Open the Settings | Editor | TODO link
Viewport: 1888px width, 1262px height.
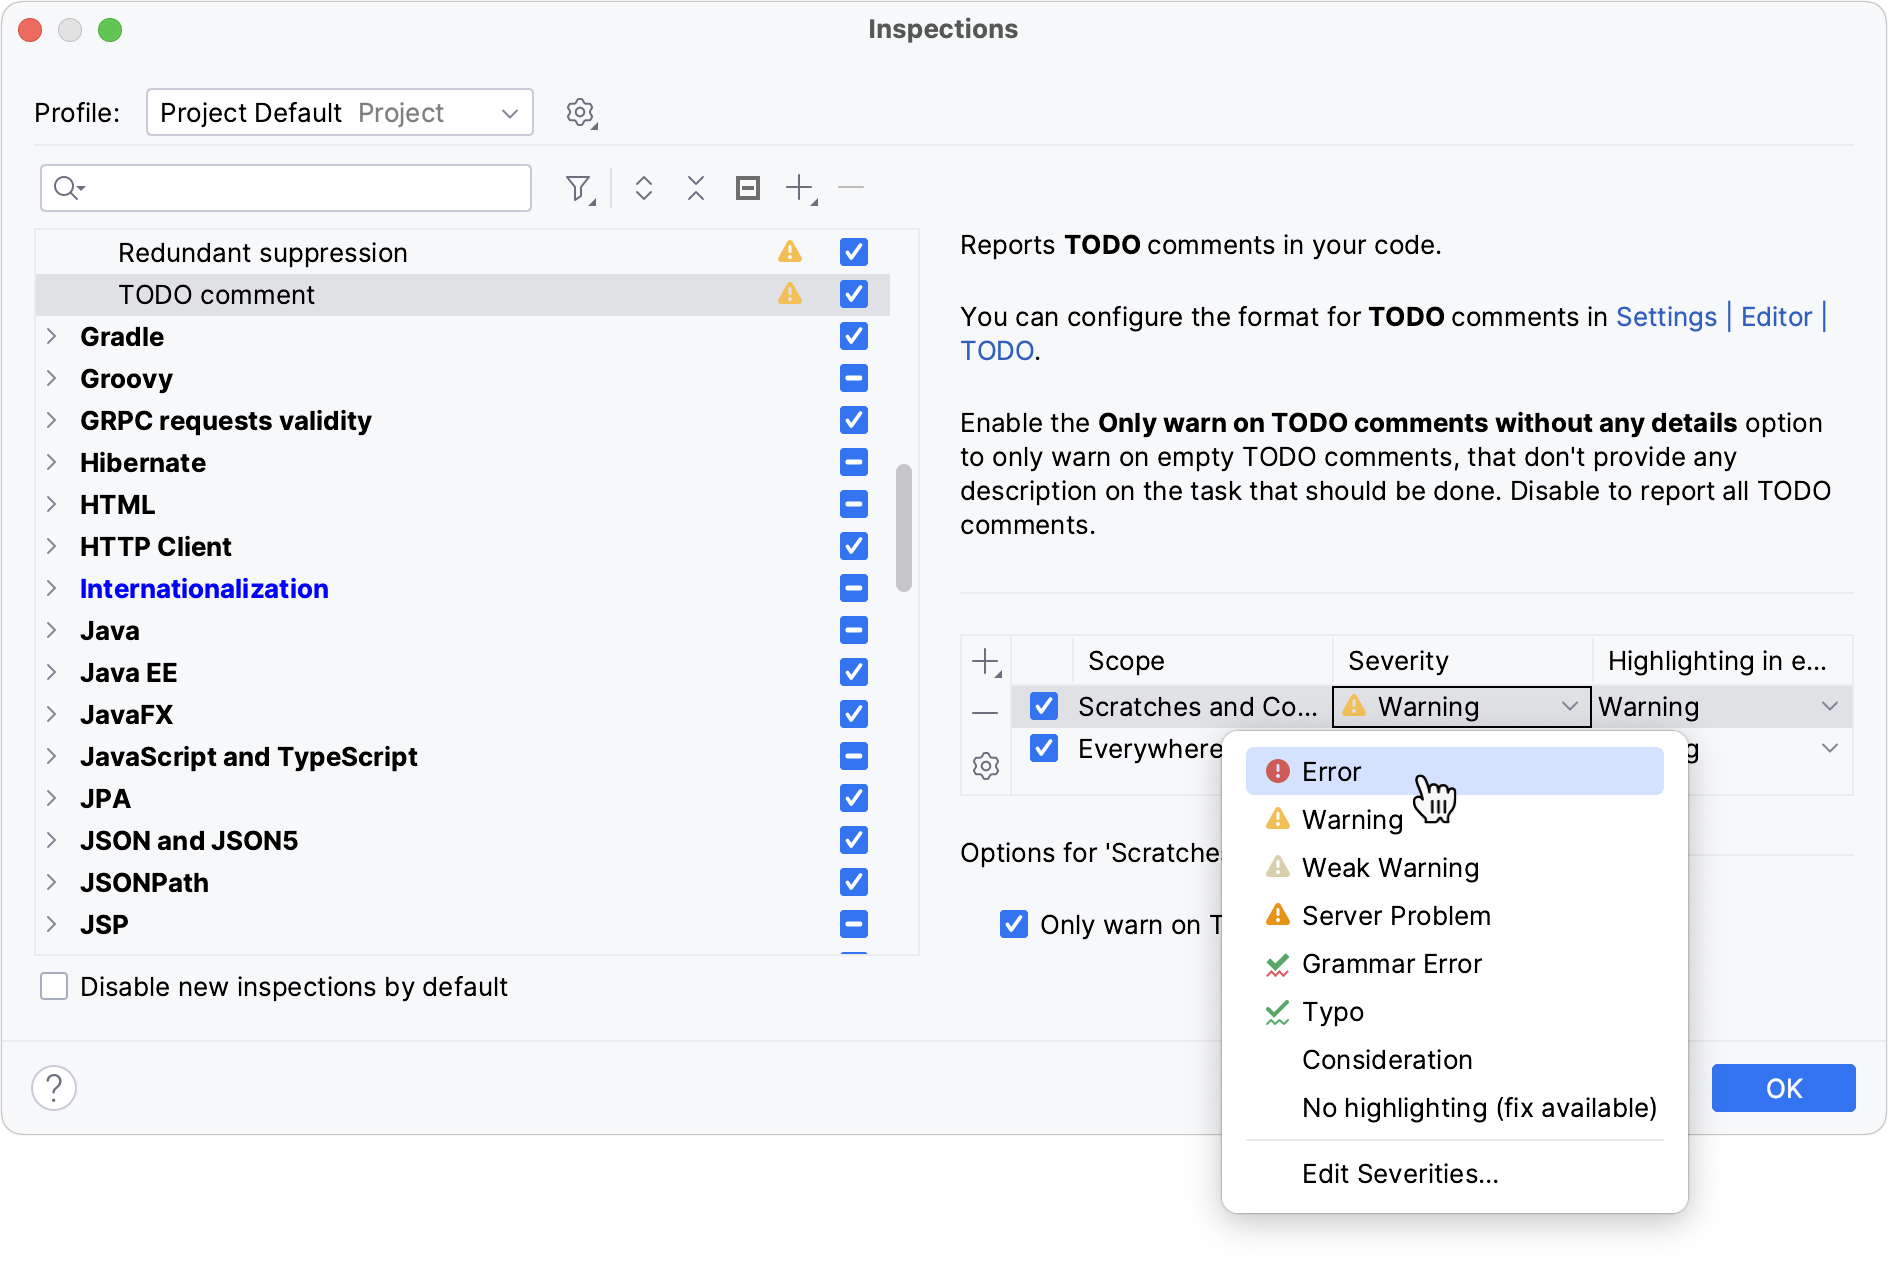point(1666,317)
